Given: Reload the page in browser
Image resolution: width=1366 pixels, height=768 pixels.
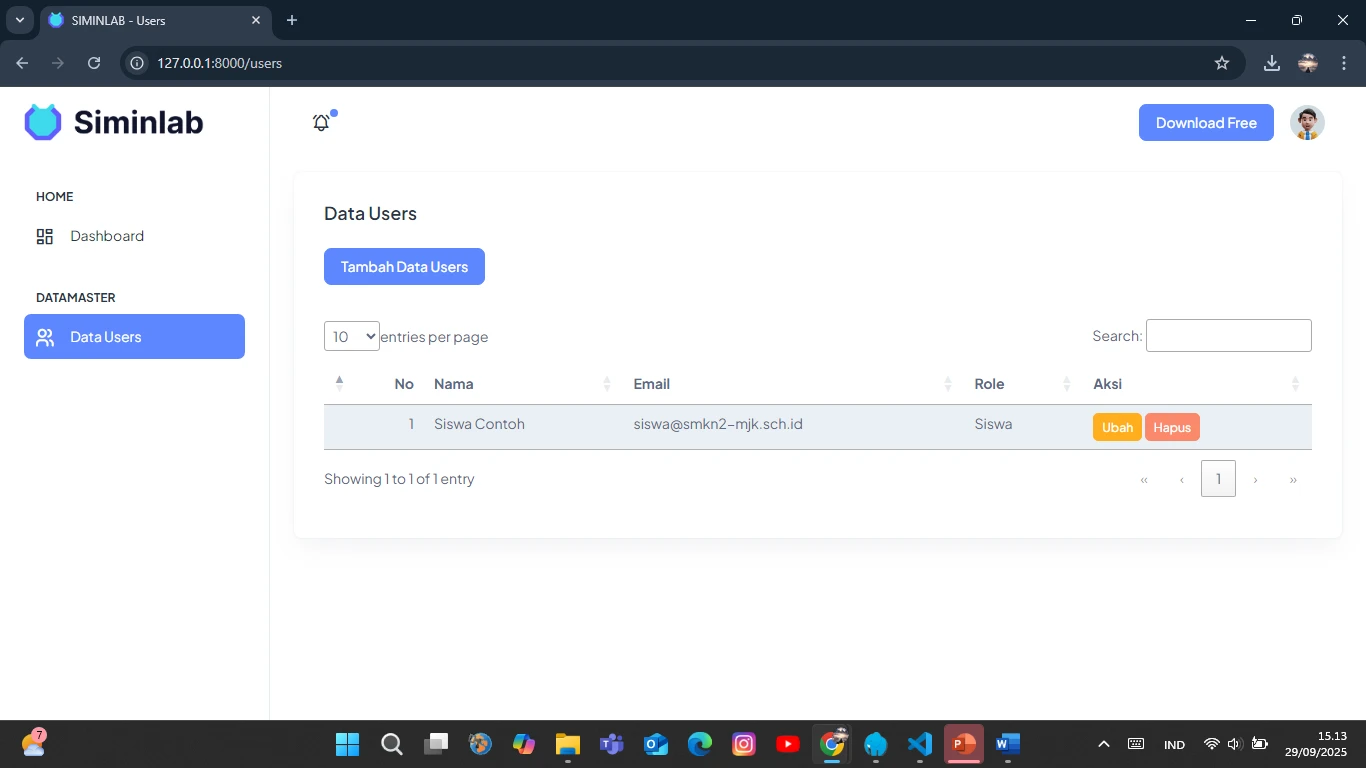Looking at the screenshot, I should (x=94, y=63).
